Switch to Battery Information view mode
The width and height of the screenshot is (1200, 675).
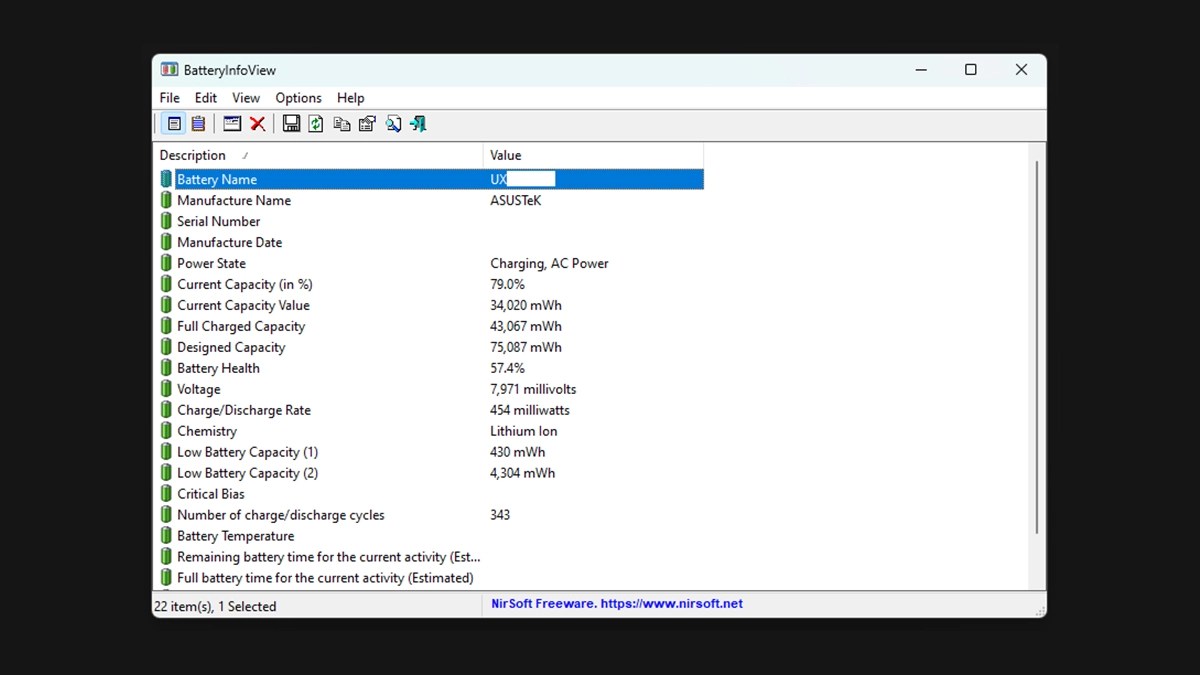(x=174, y=123)
